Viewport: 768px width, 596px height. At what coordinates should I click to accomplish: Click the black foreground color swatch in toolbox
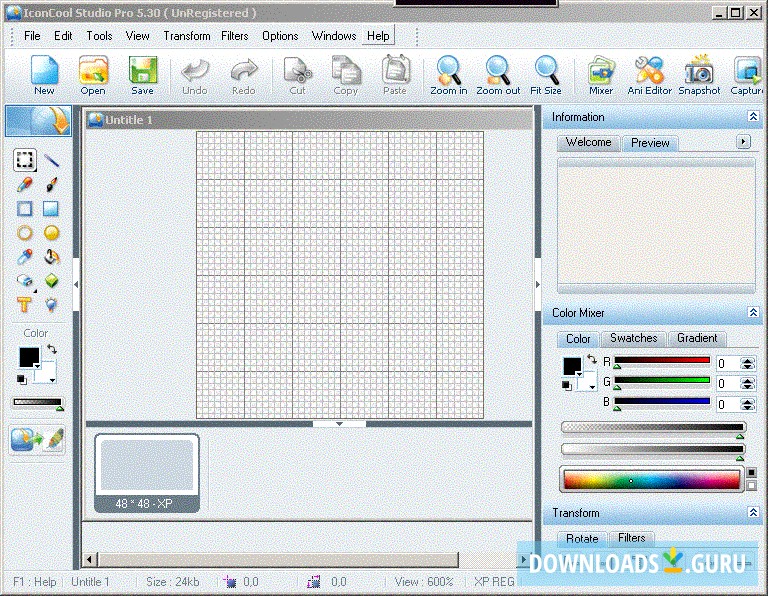click(29, 357)
